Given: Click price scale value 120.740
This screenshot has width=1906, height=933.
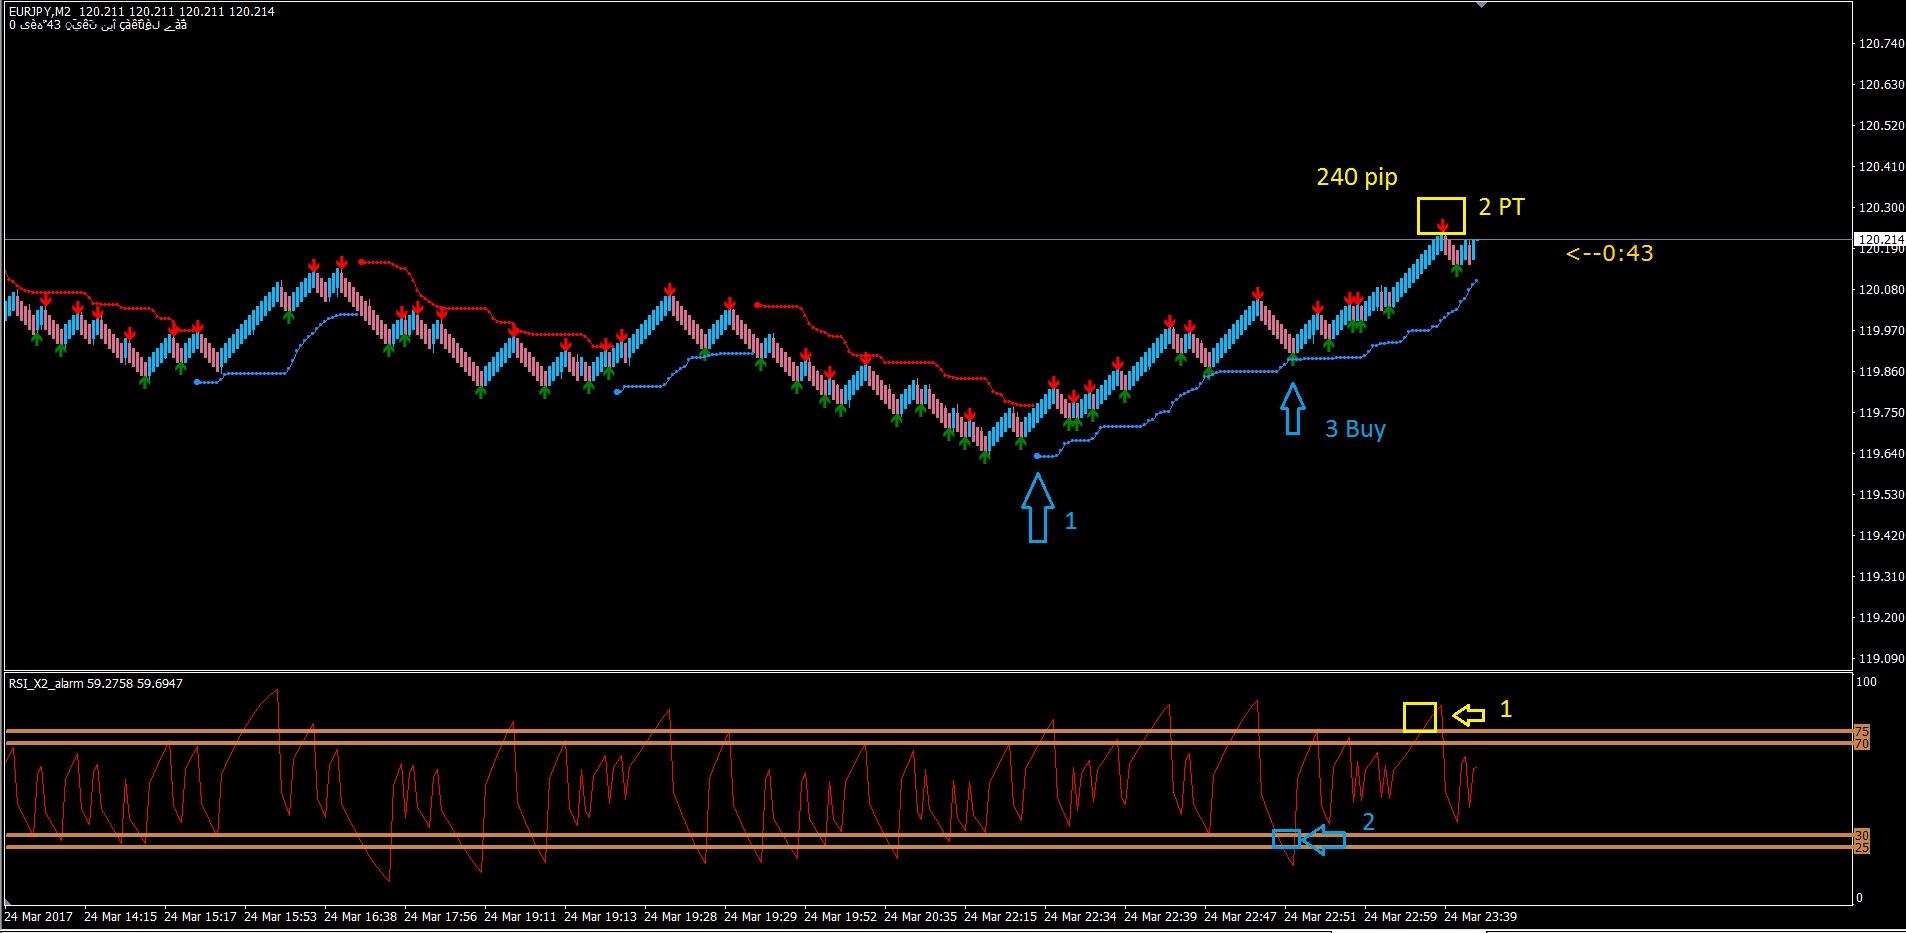Looking at the screenshot, I should [1881, 44].
